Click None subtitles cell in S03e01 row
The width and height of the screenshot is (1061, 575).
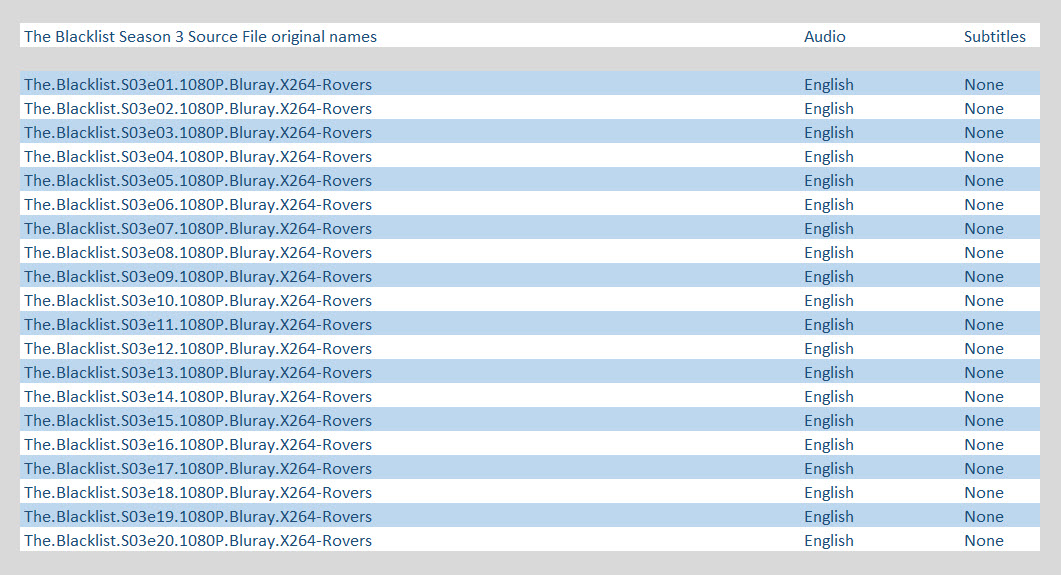(984, 85)
